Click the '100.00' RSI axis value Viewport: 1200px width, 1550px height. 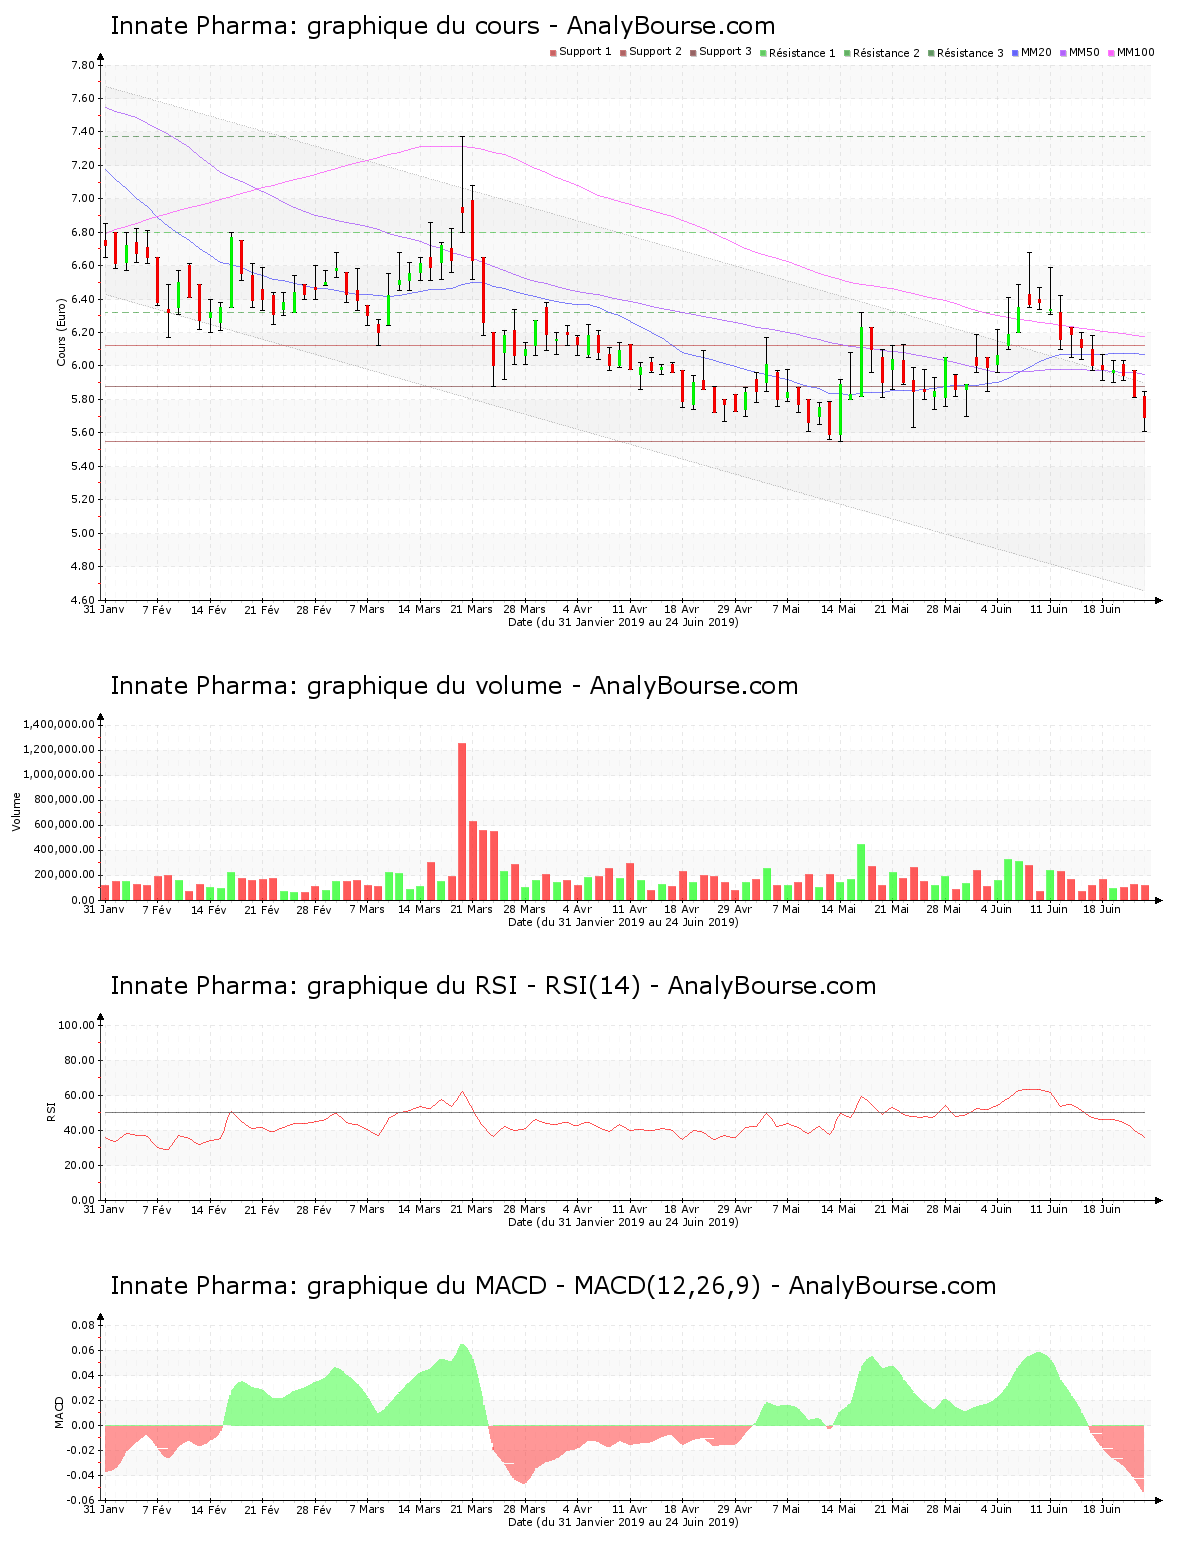(x=76, y=1025)
